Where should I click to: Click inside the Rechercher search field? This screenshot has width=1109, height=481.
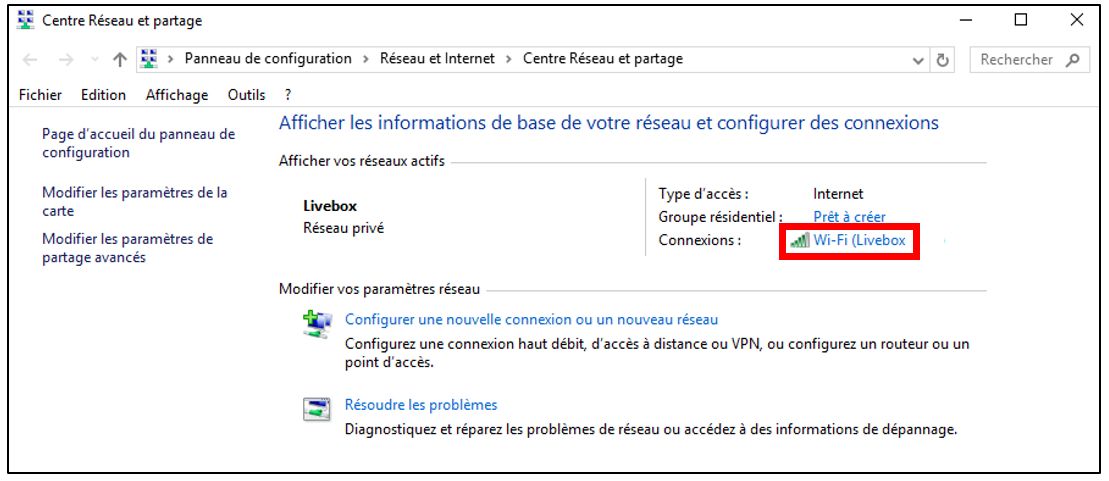(1016, 60)
